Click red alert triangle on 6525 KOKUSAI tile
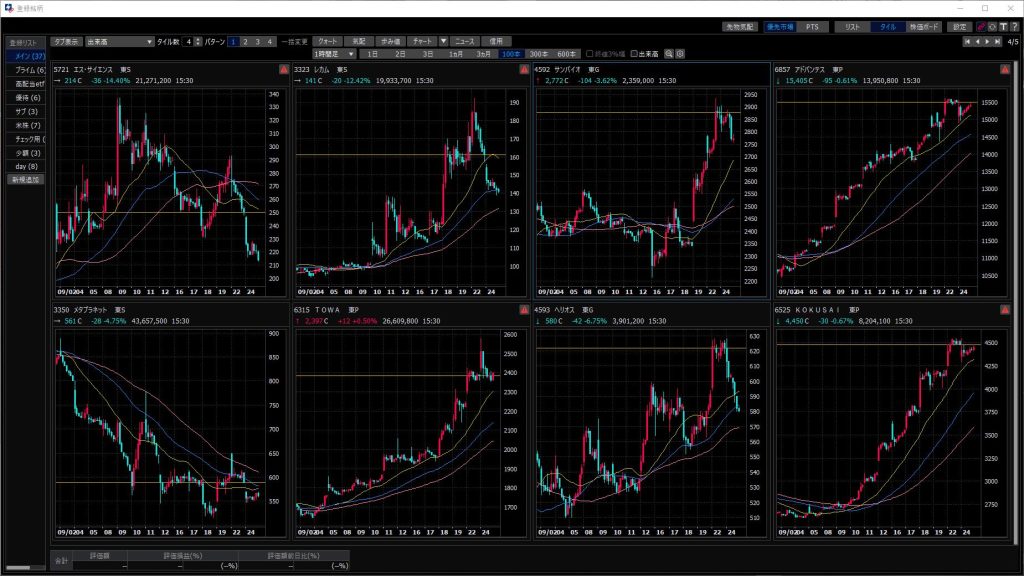 point(1006,310)
